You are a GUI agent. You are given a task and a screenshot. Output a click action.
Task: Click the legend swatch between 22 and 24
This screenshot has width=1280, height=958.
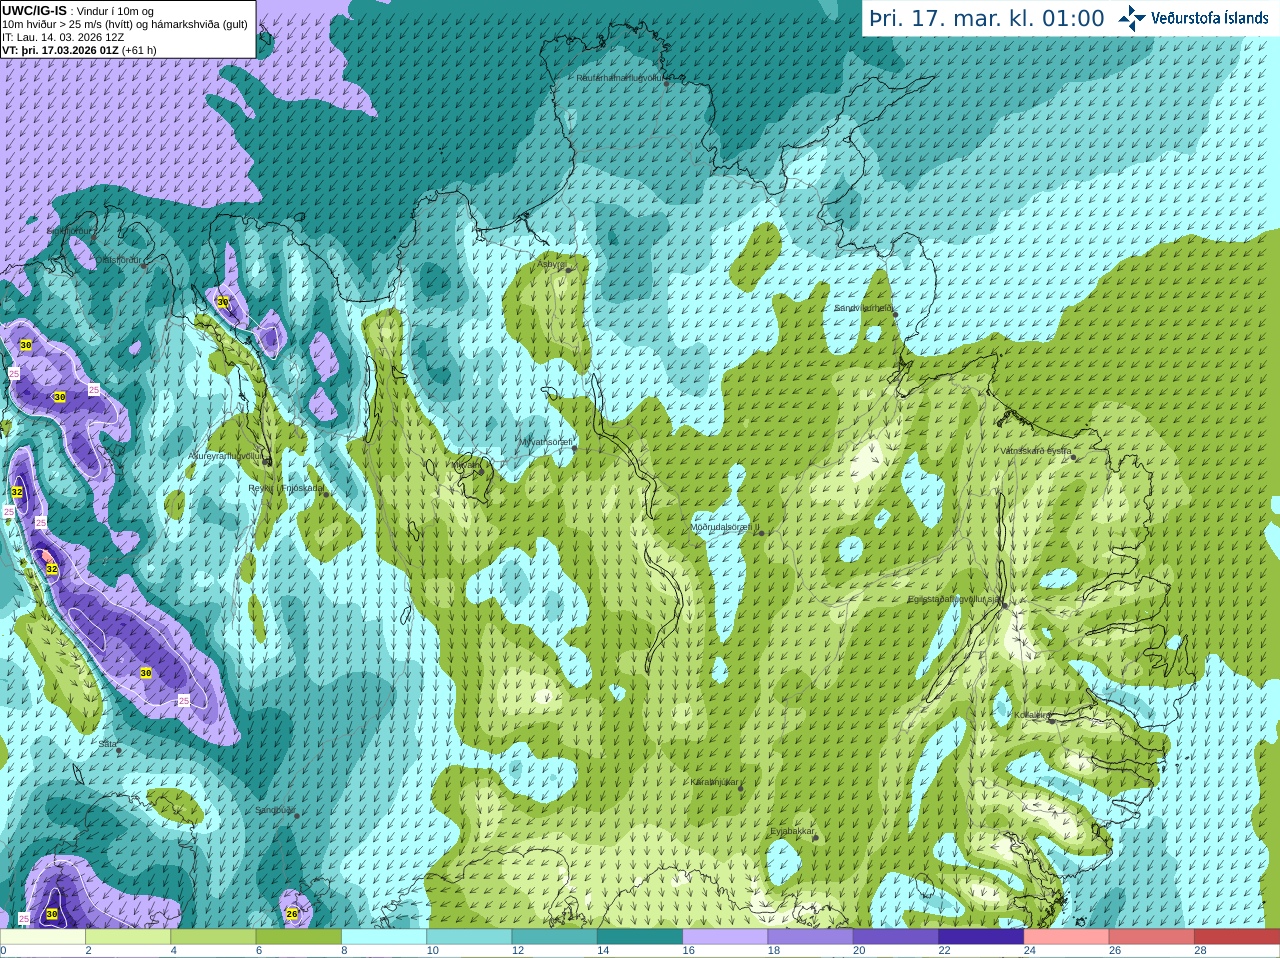(x=981, y=937)
